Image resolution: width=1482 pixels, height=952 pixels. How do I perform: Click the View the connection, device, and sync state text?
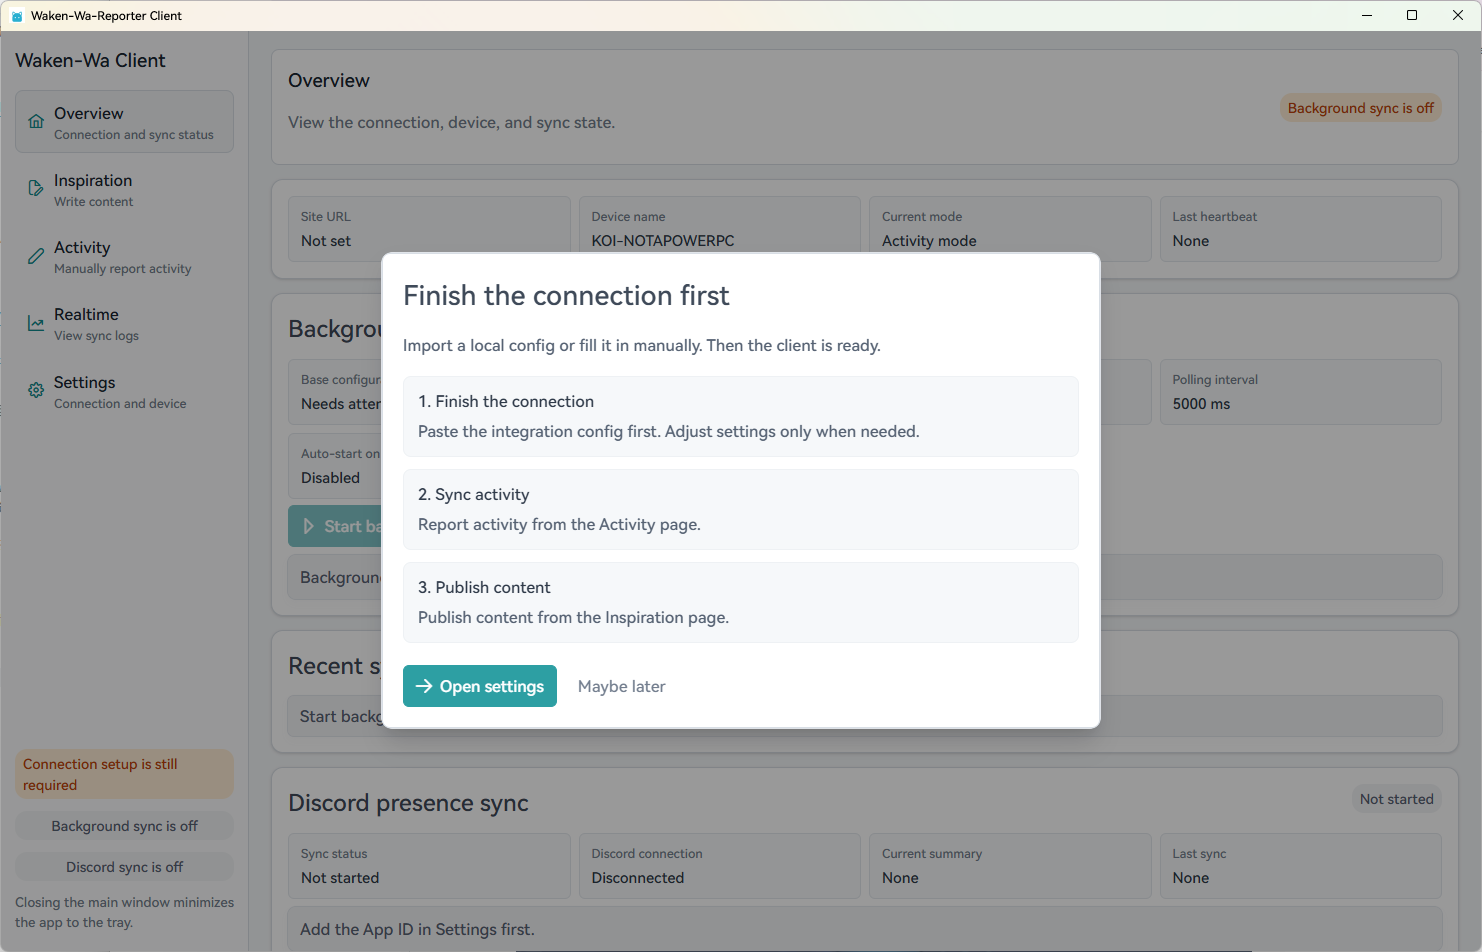(x=452, y=122)
